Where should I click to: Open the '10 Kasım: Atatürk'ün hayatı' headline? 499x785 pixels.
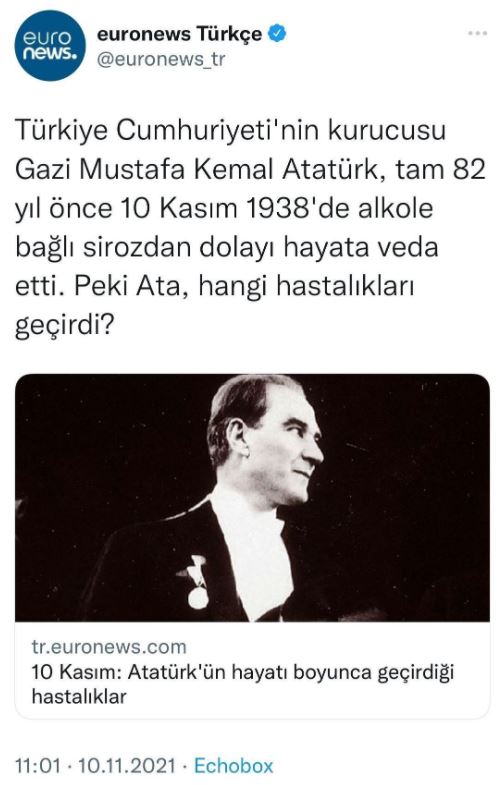pyautogui.click(x=243, y=672)
